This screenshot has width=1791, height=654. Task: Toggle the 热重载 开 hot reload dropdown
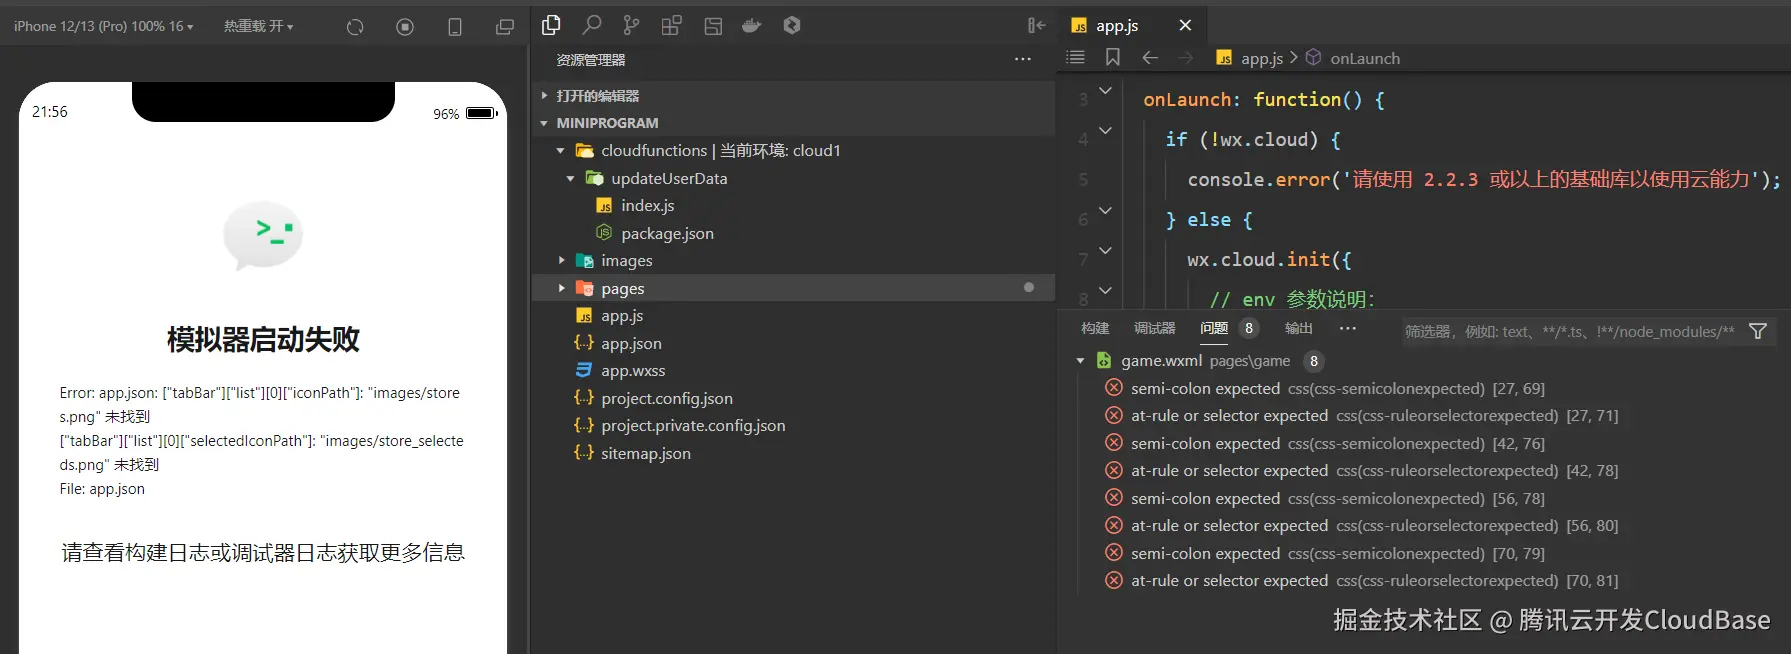[258, 26]
